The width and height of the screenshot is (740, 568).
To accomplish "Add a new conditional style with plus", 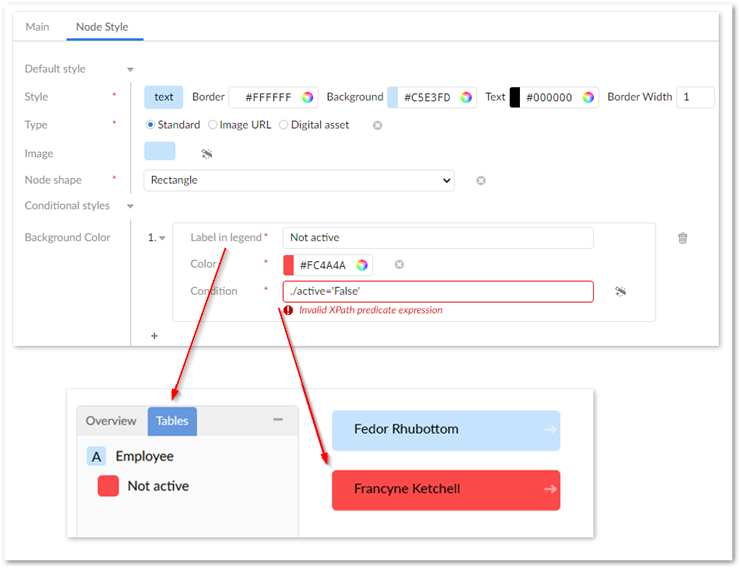I will (x=154, y=336).
